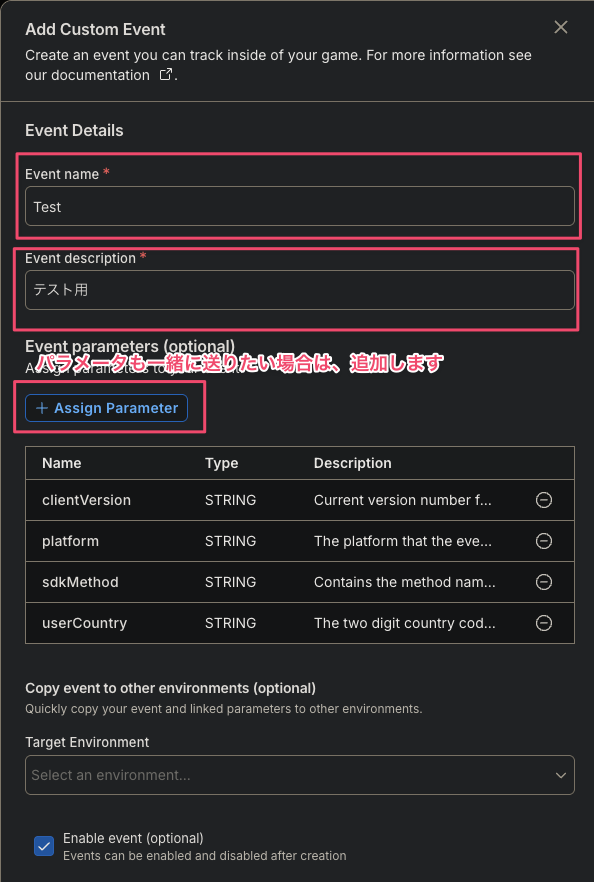
Task: Remove the sdkMethod parameter
Action: click(x=543, y=582)
